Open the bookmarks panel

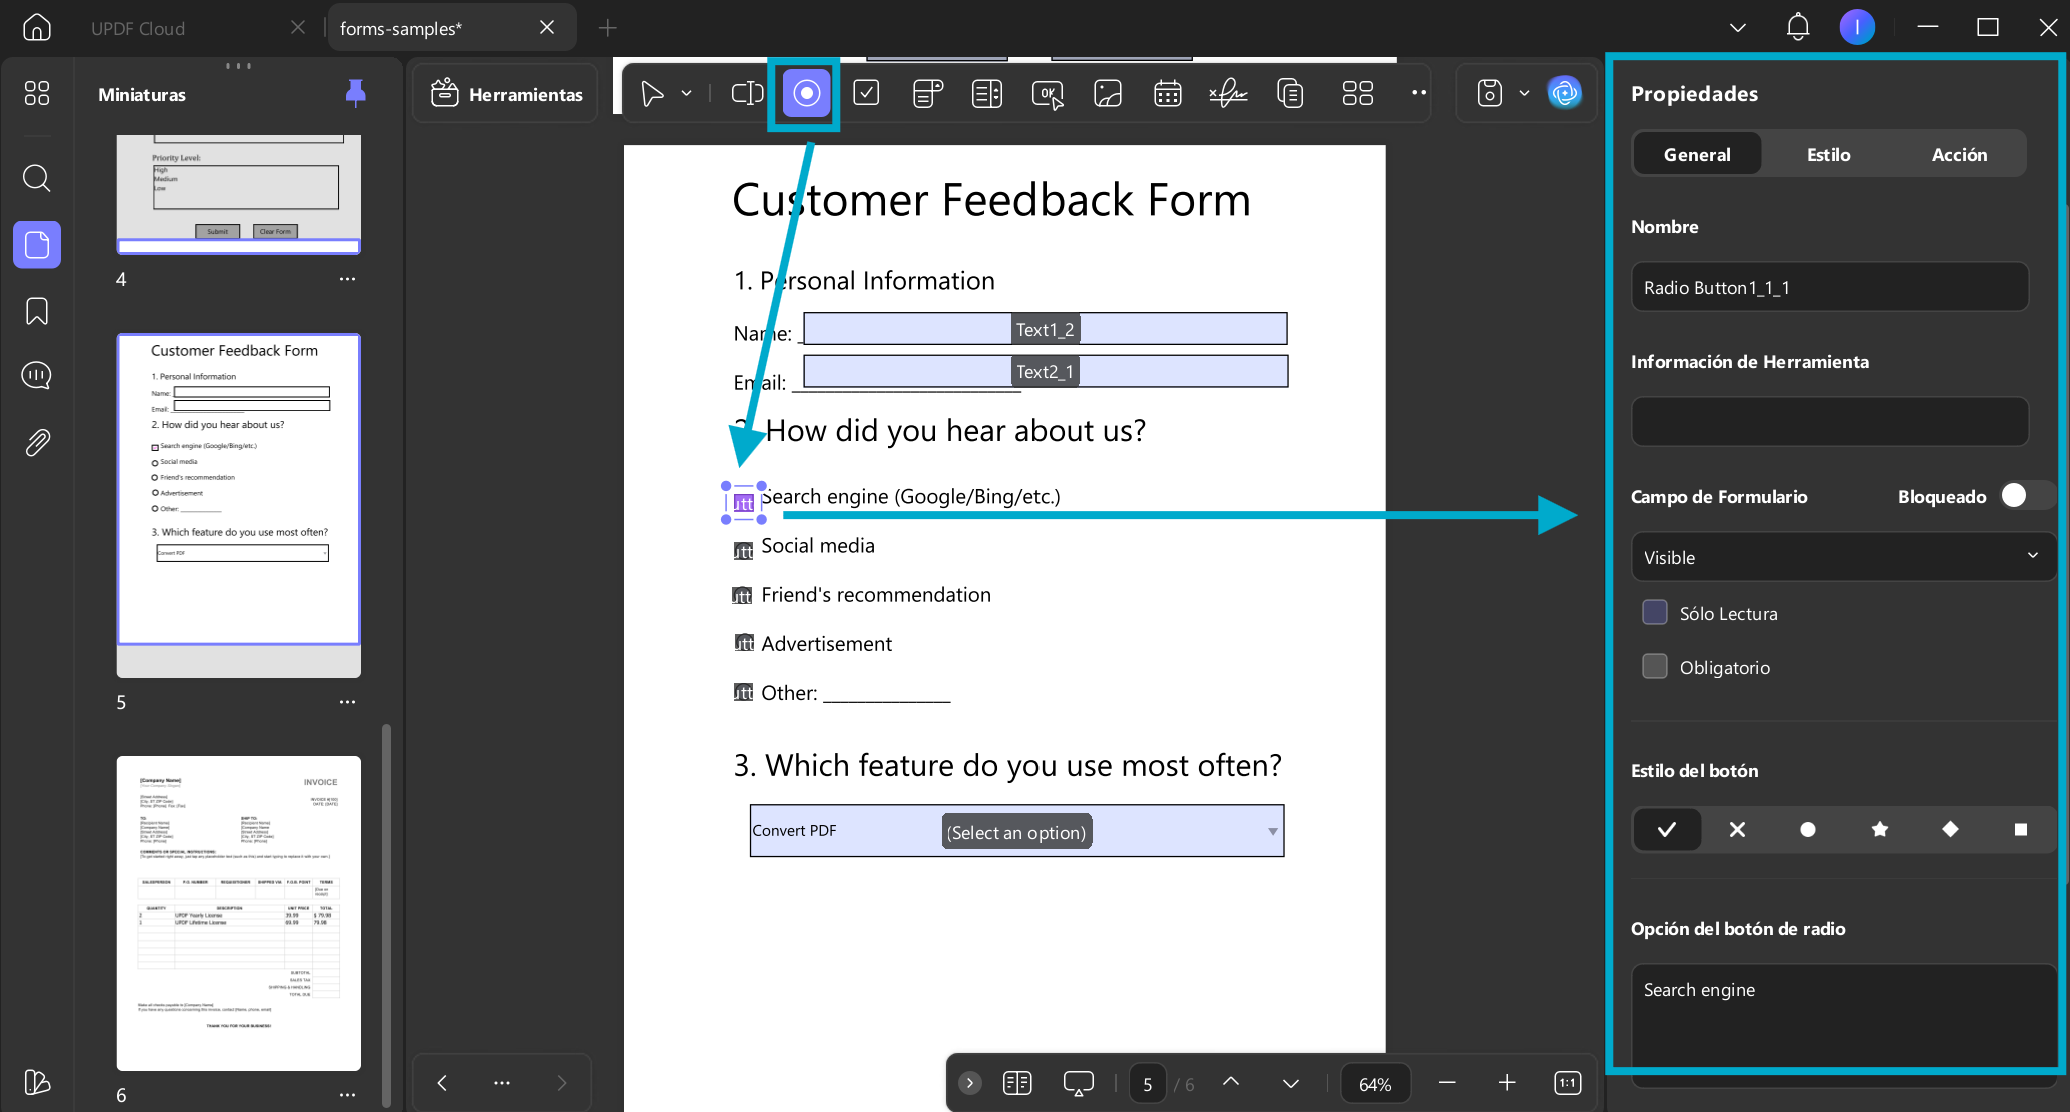pyautogui.click(x=37, y=311)
